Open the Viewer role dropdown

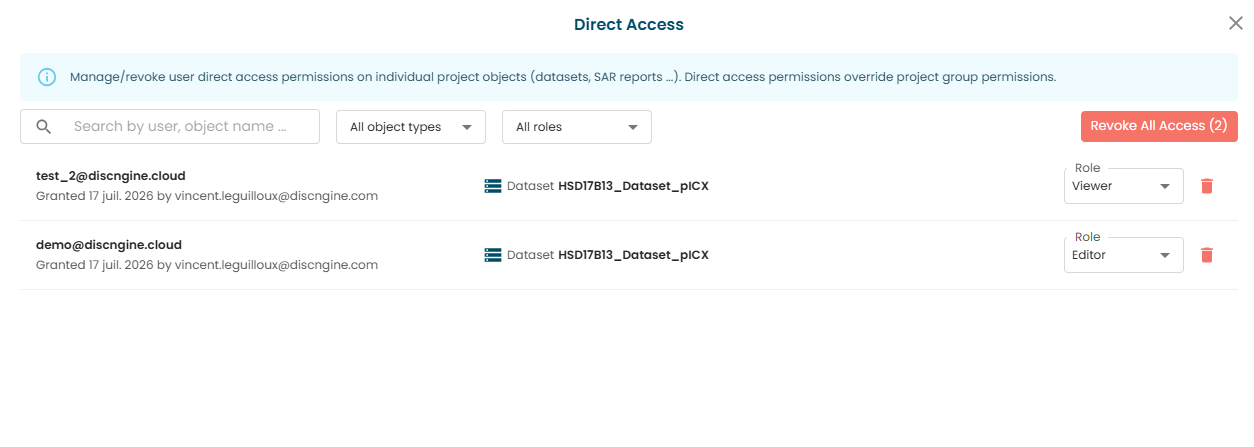tap(1124, 186)
